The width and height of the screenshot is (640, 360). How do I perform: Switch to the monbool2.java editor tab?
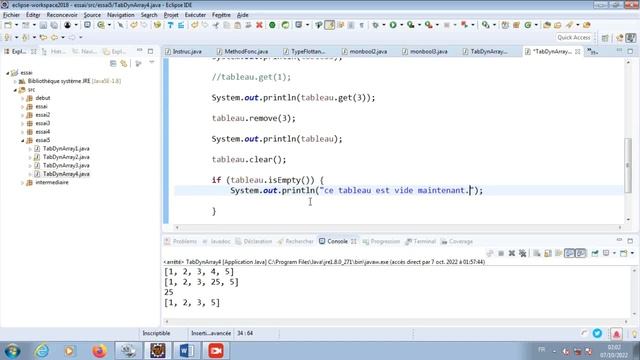point(364,51)
